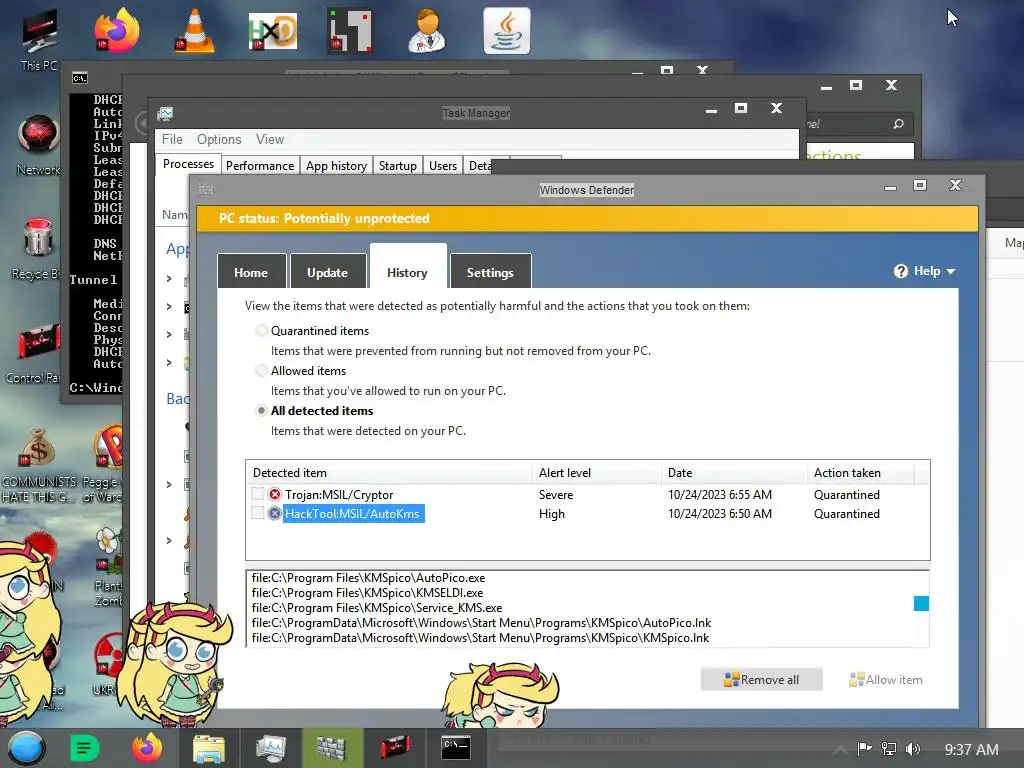Click the Allow item button

886,679
